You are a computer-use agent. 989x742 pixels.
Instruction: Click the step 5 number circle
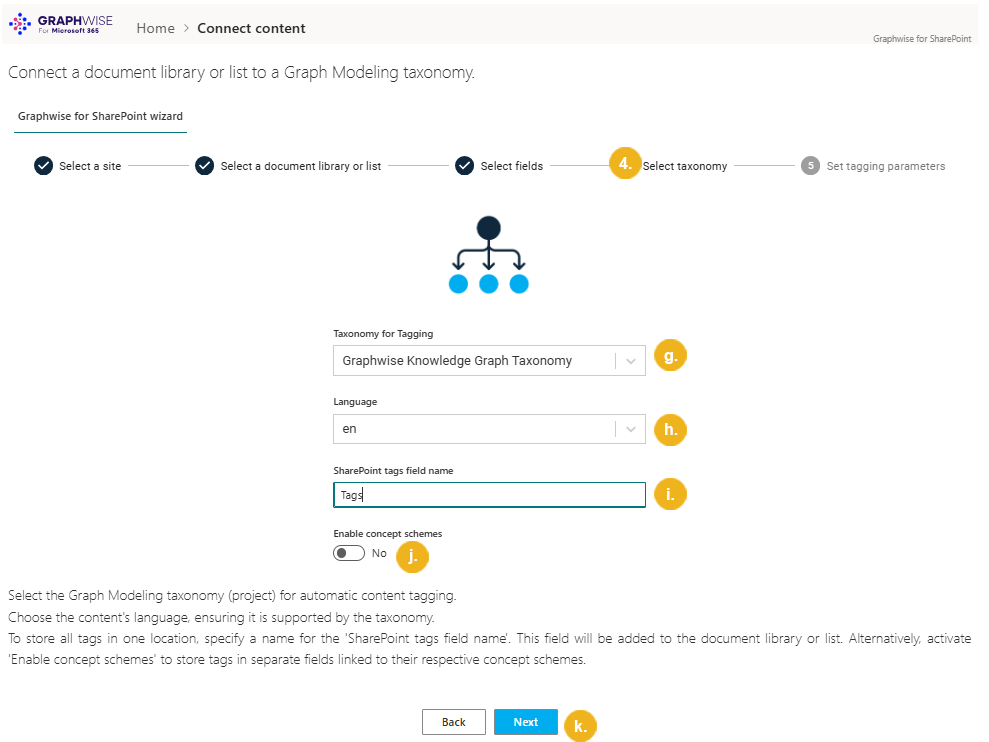(811, 166)
